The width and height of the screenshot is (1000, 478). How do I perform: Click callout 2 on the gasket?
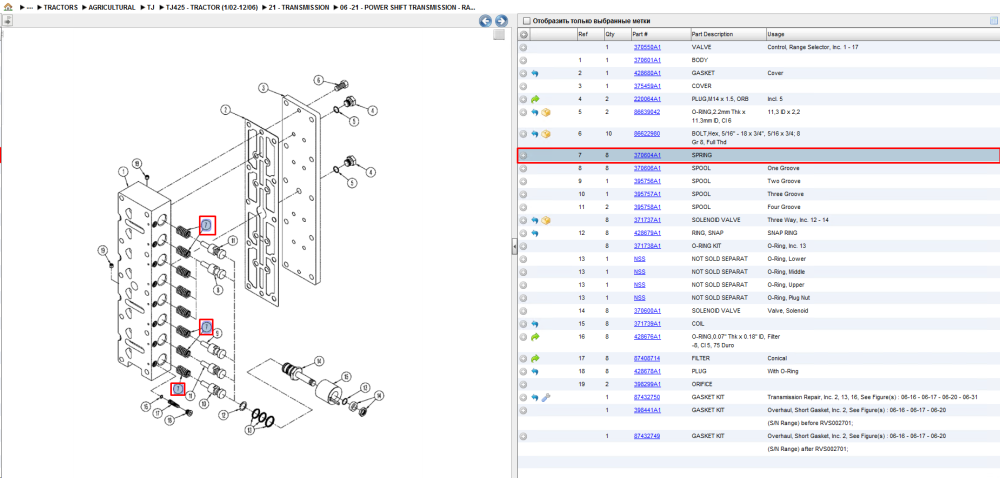pyautogui.click(x=225, y=110)
